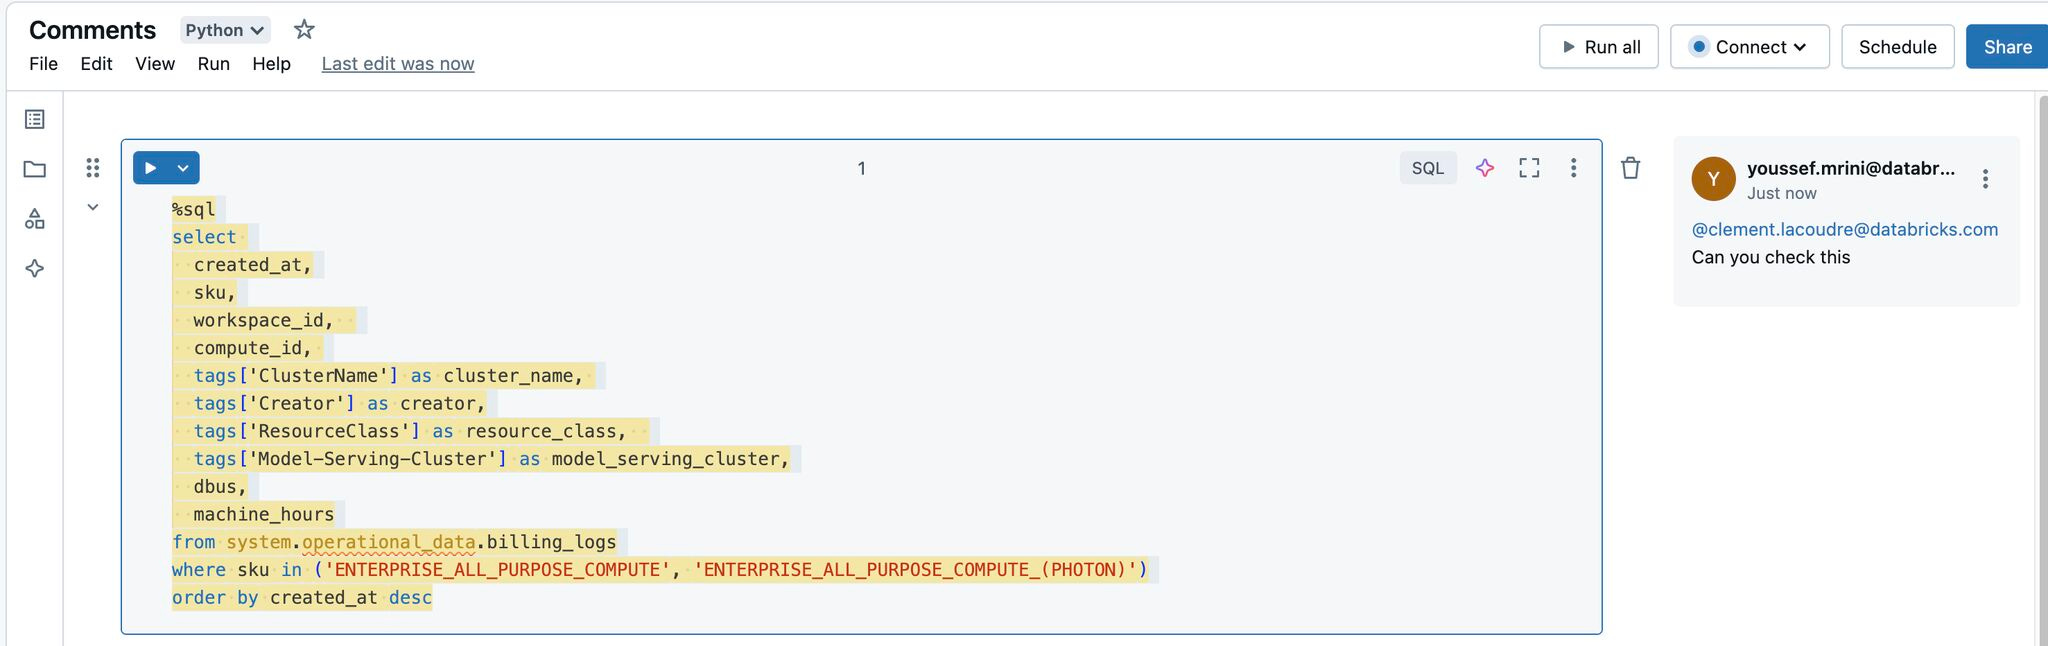Viewport: 2048px width, 646px height.
Task: Change cell language via SQL badge
Action: point(1427,168)
